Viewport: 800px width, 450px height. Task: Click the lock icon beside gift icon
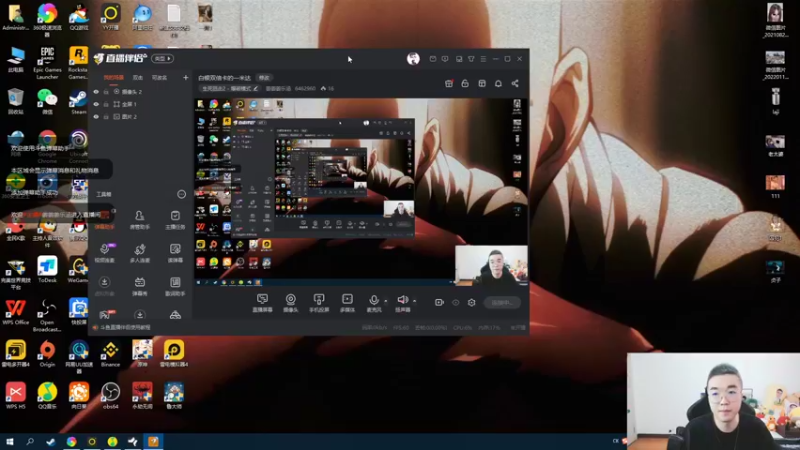pos(465,83)
